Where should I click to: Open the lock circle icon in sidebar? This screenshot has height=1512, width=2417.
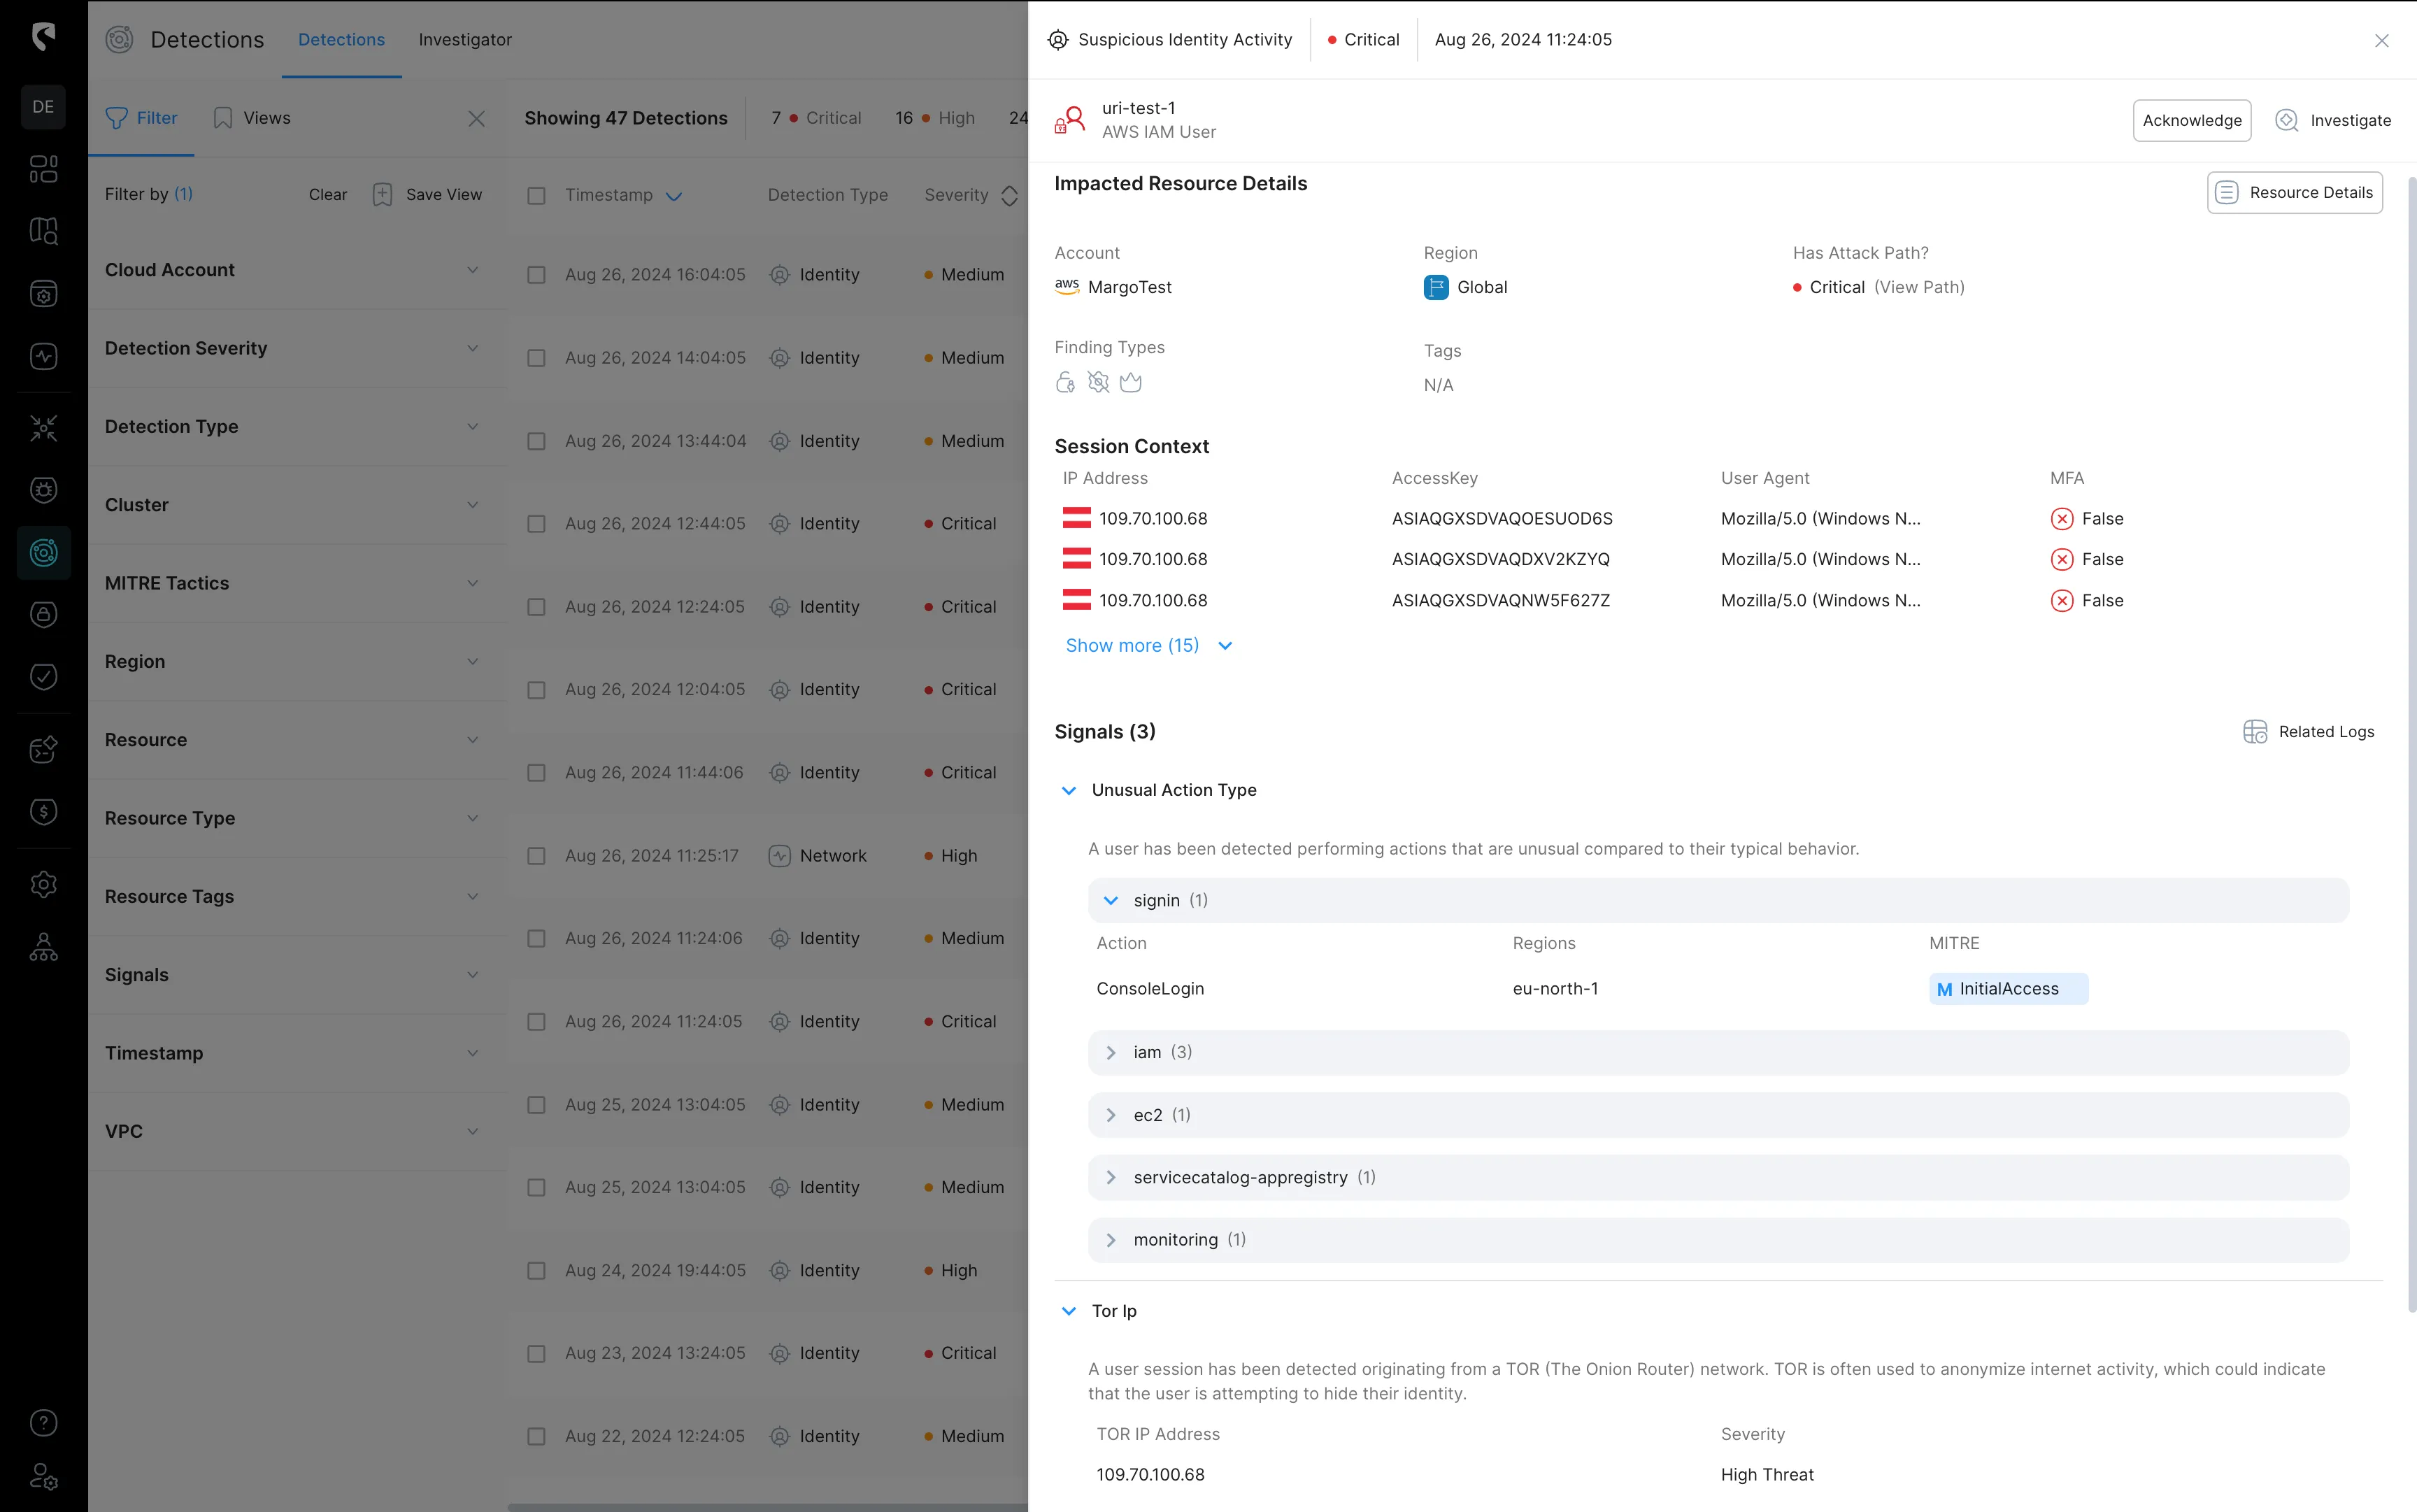coord(43,614)
